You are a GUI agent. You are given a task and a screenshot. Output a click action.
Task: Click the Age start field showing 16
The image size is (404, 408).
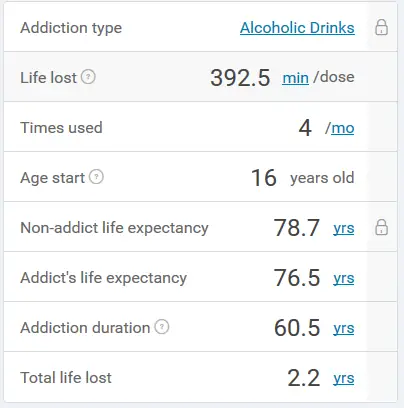point(264,178)
